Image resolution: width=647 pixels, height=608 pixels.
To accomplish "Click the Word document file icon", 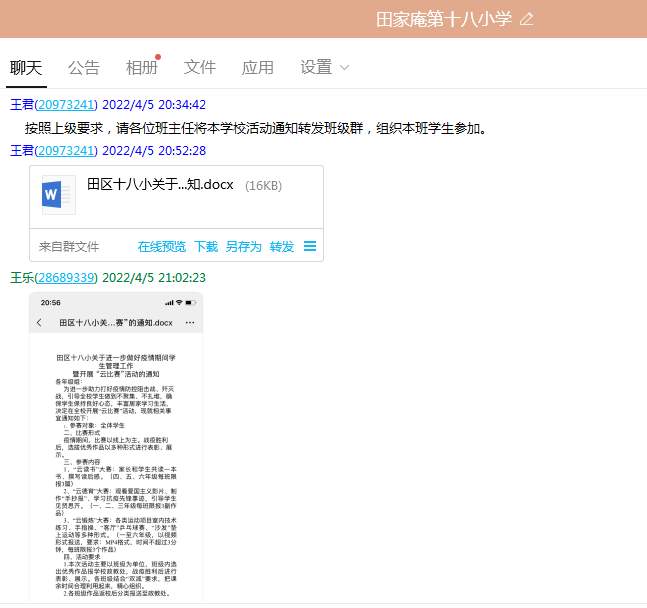I will click(58, 194).
